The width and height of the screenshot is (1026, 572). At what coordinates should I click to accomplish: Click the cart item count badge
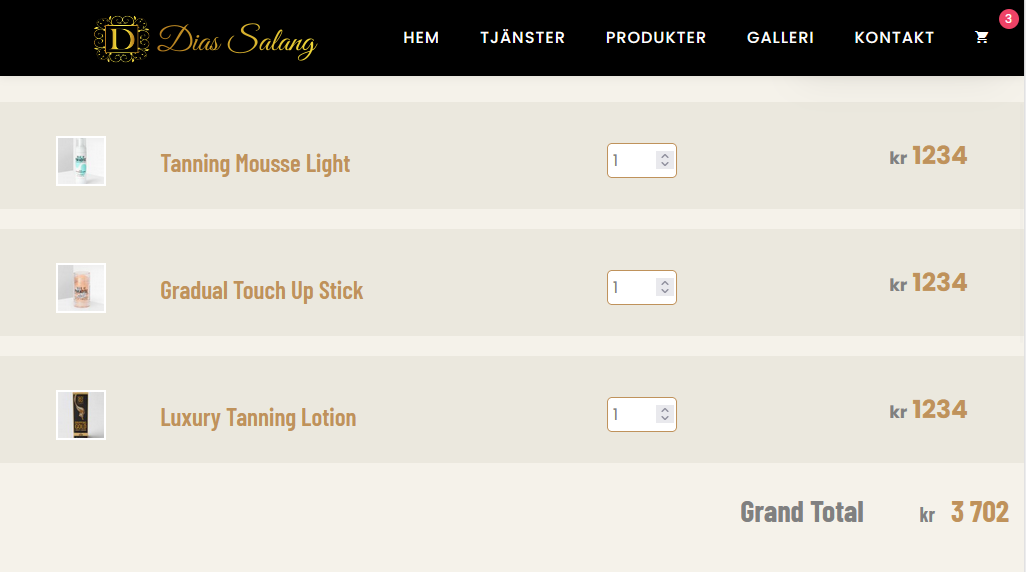coord(1007,19)
